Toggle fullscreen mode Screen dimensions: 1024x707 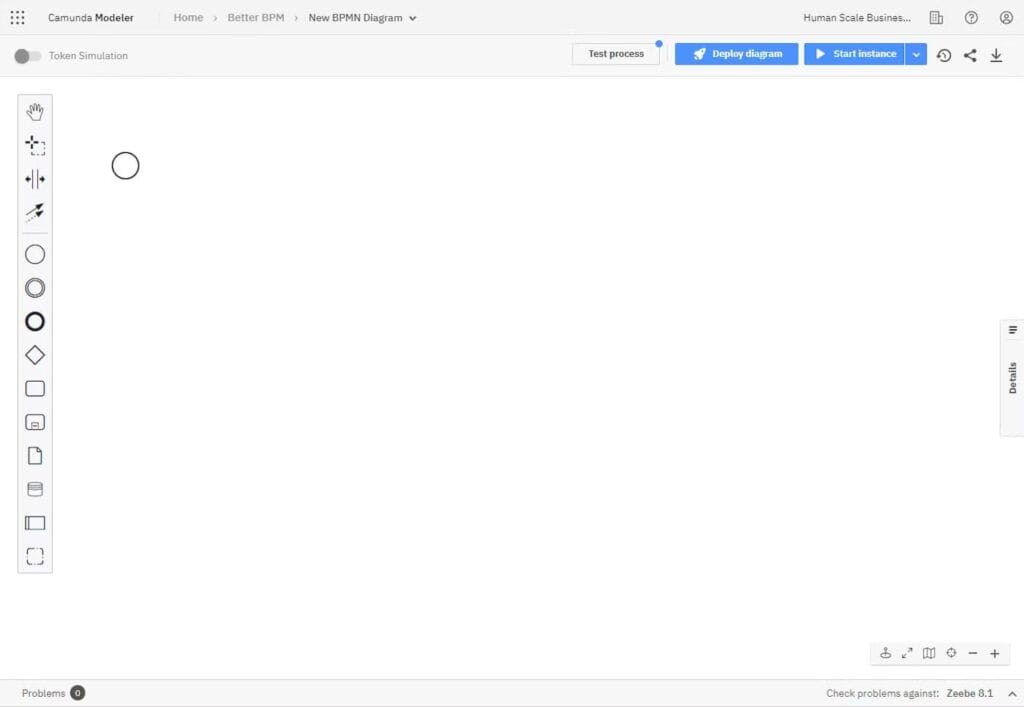pos(907,653)
